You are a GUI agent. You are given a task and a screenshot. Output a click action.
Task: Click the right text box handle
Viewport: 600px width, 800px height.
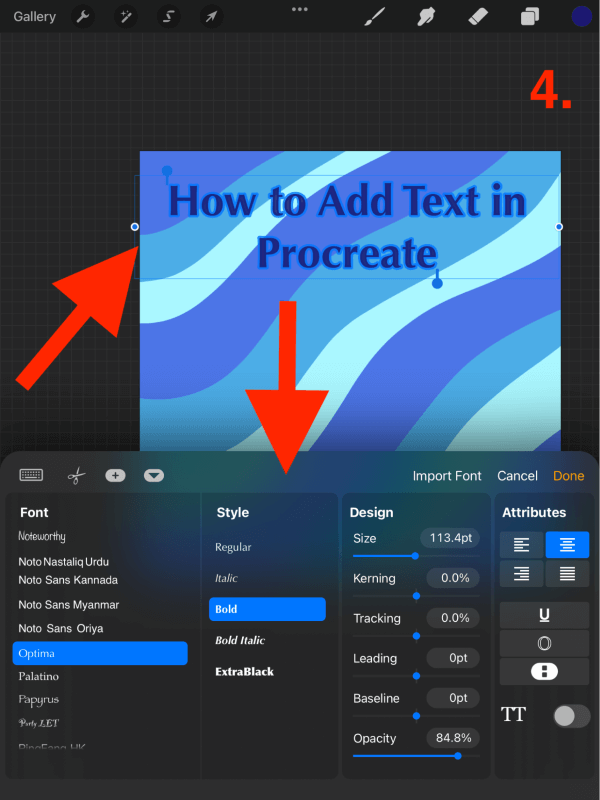click(x=559, y=227)
